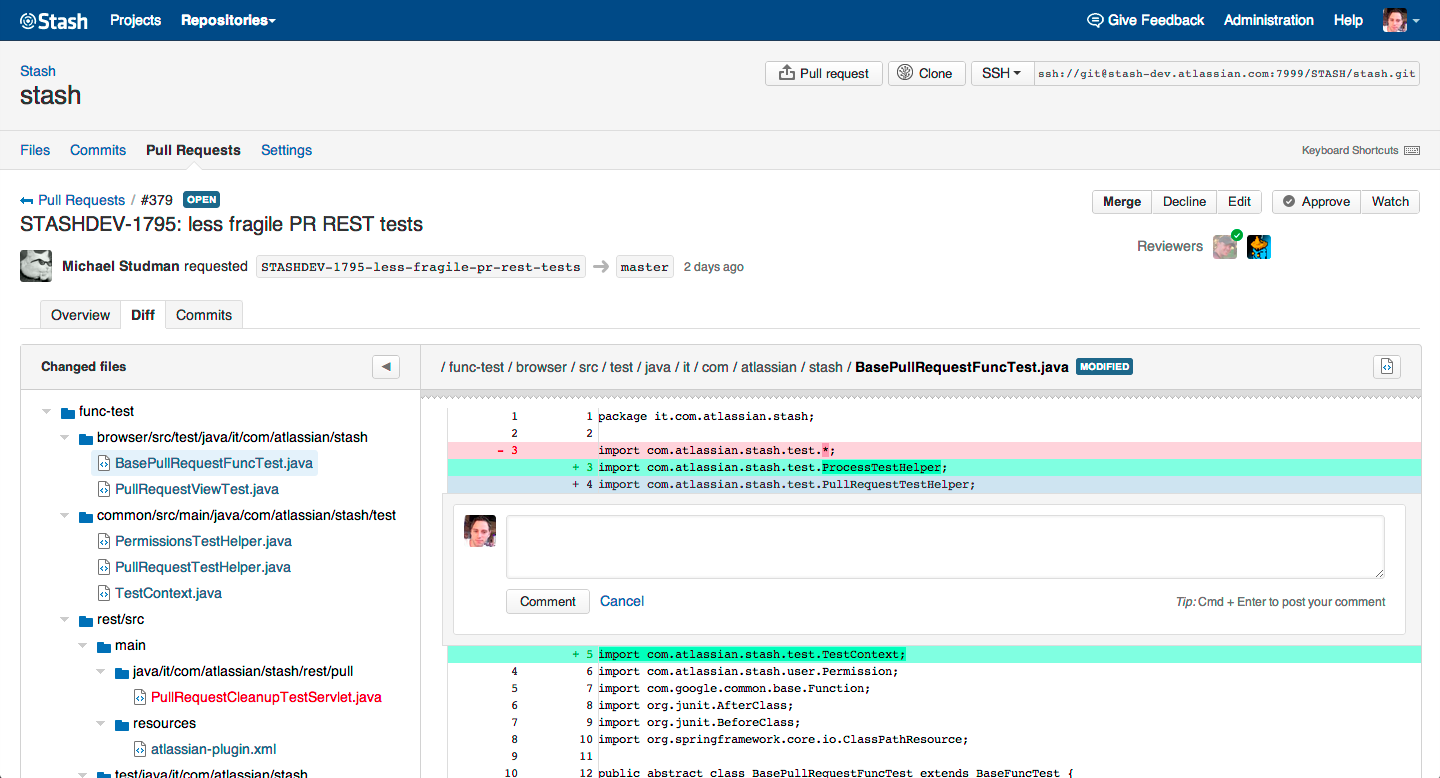
Task: Cancel the inline comment
Action: click(622, 601)
